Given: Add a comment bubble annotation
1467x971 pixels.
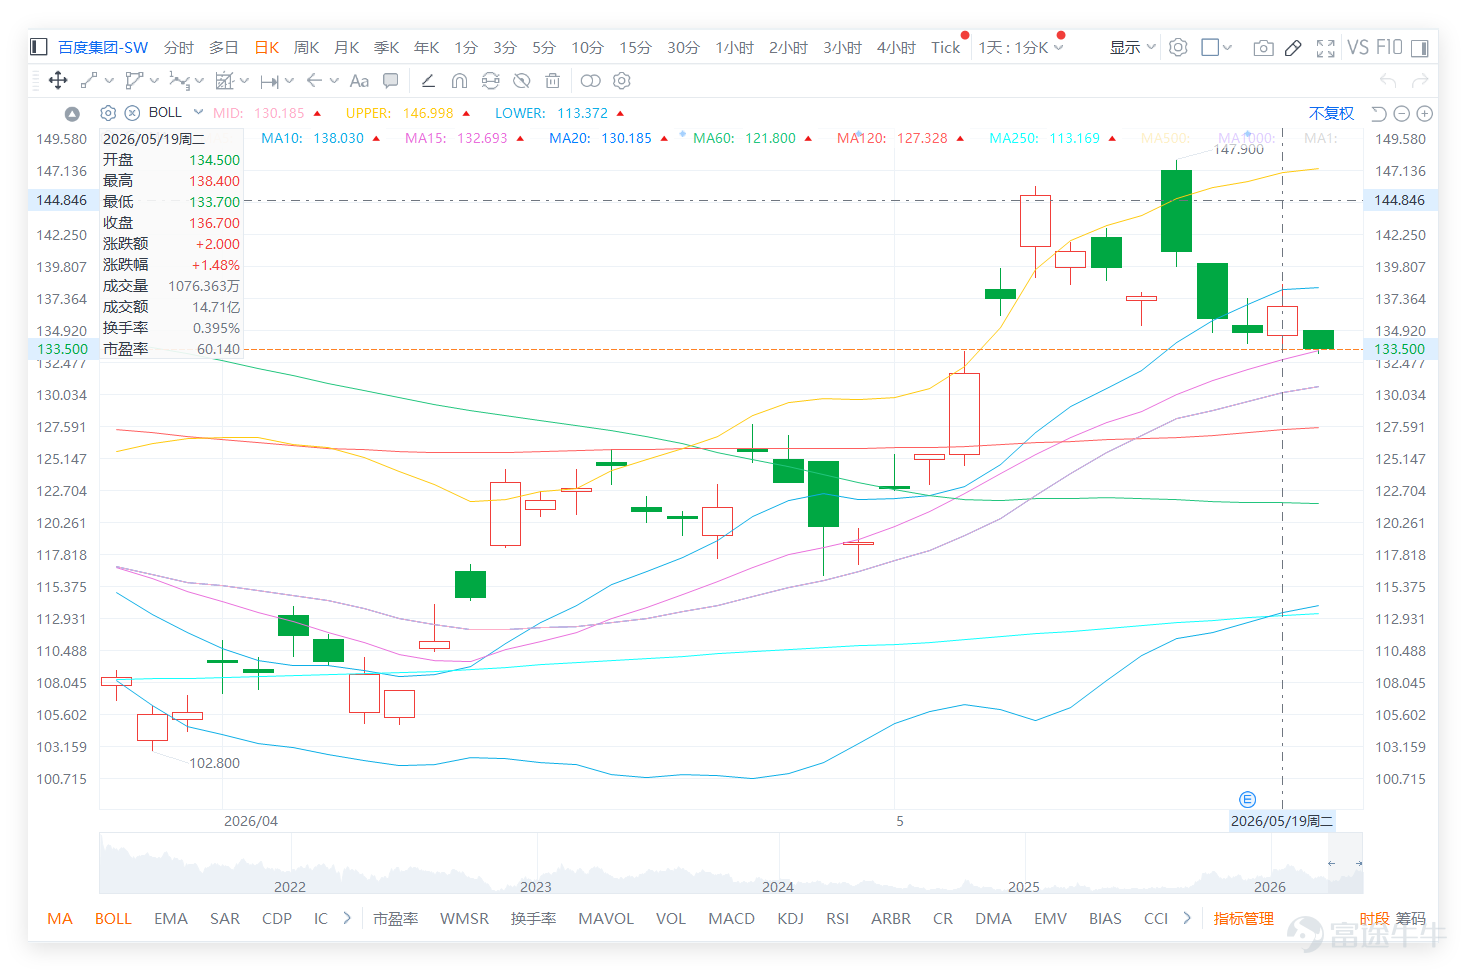Looking at the screenshot, I should tap(391, 81).
